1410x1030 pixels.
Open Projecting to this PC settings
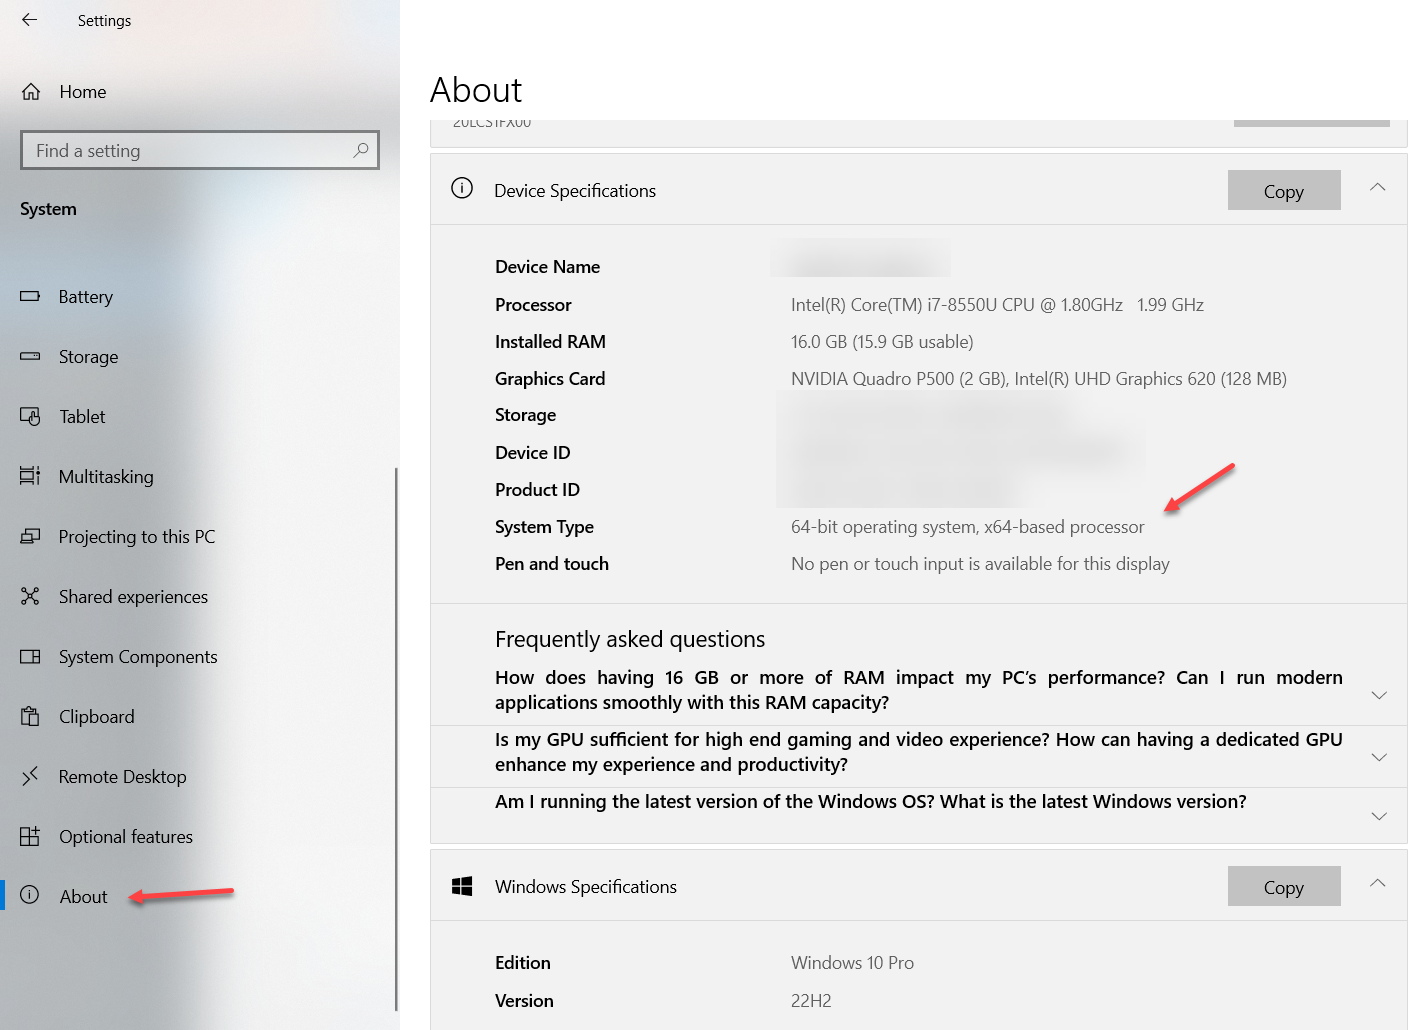click(136, 537)
